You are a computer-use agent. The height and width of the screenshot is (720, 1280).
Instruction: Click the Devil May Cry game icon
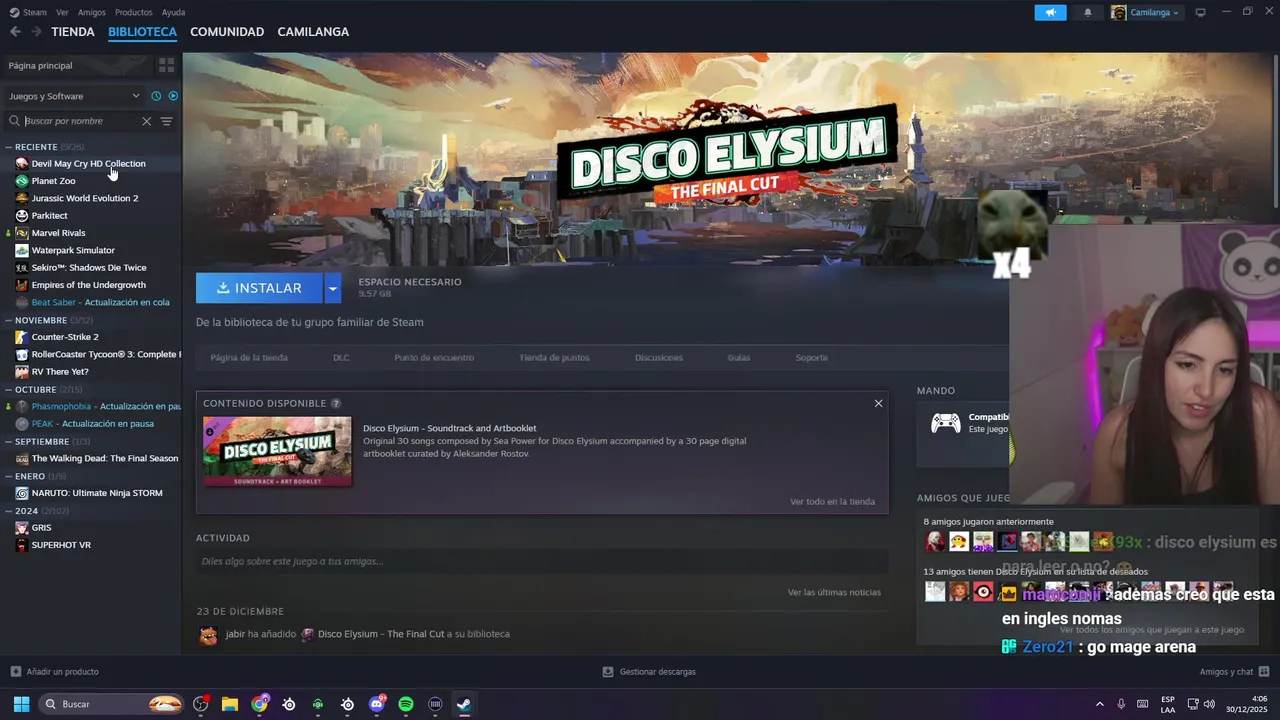coord(22,164)
